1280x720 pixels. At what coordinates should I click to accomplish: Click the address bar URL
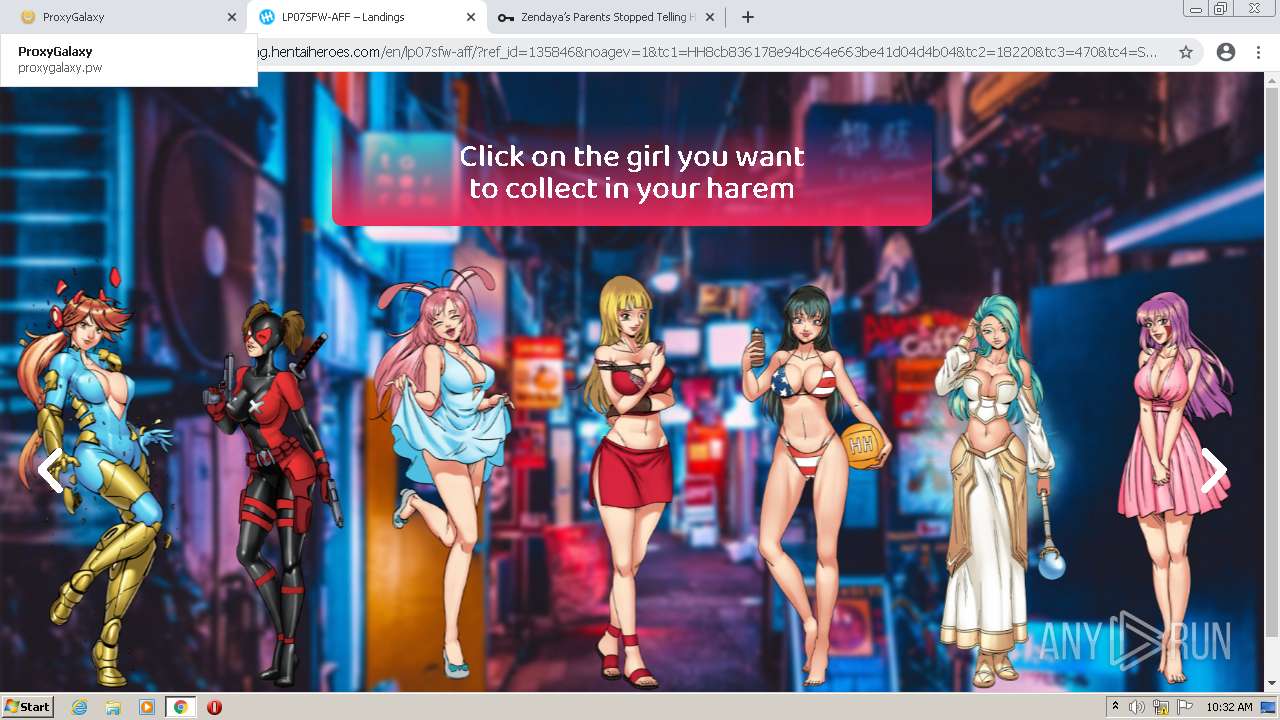(707, 52)
